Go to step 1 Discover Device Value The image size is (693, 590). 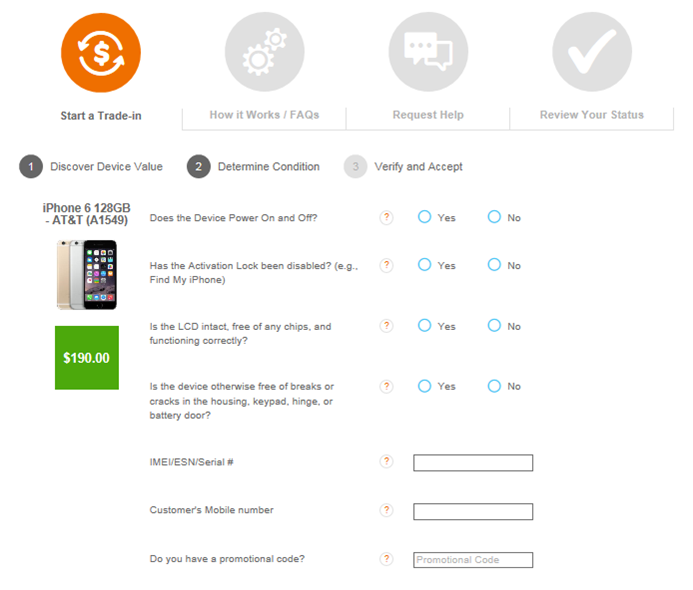pos(91,167)
